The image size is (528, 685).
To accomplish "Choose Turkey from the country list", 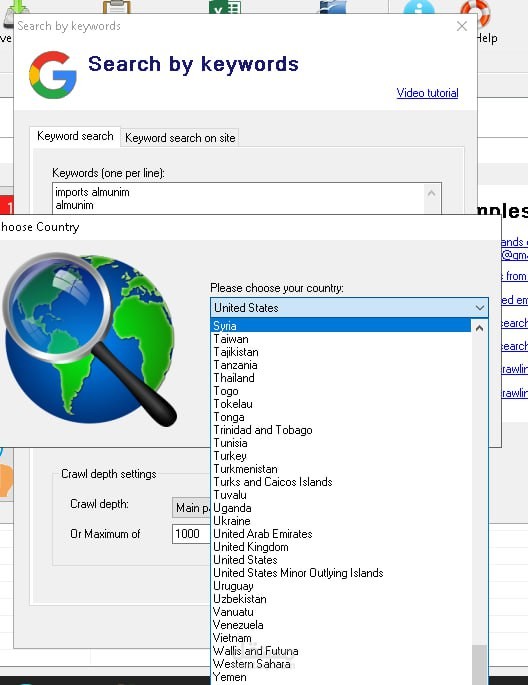I will pos(341,456).
